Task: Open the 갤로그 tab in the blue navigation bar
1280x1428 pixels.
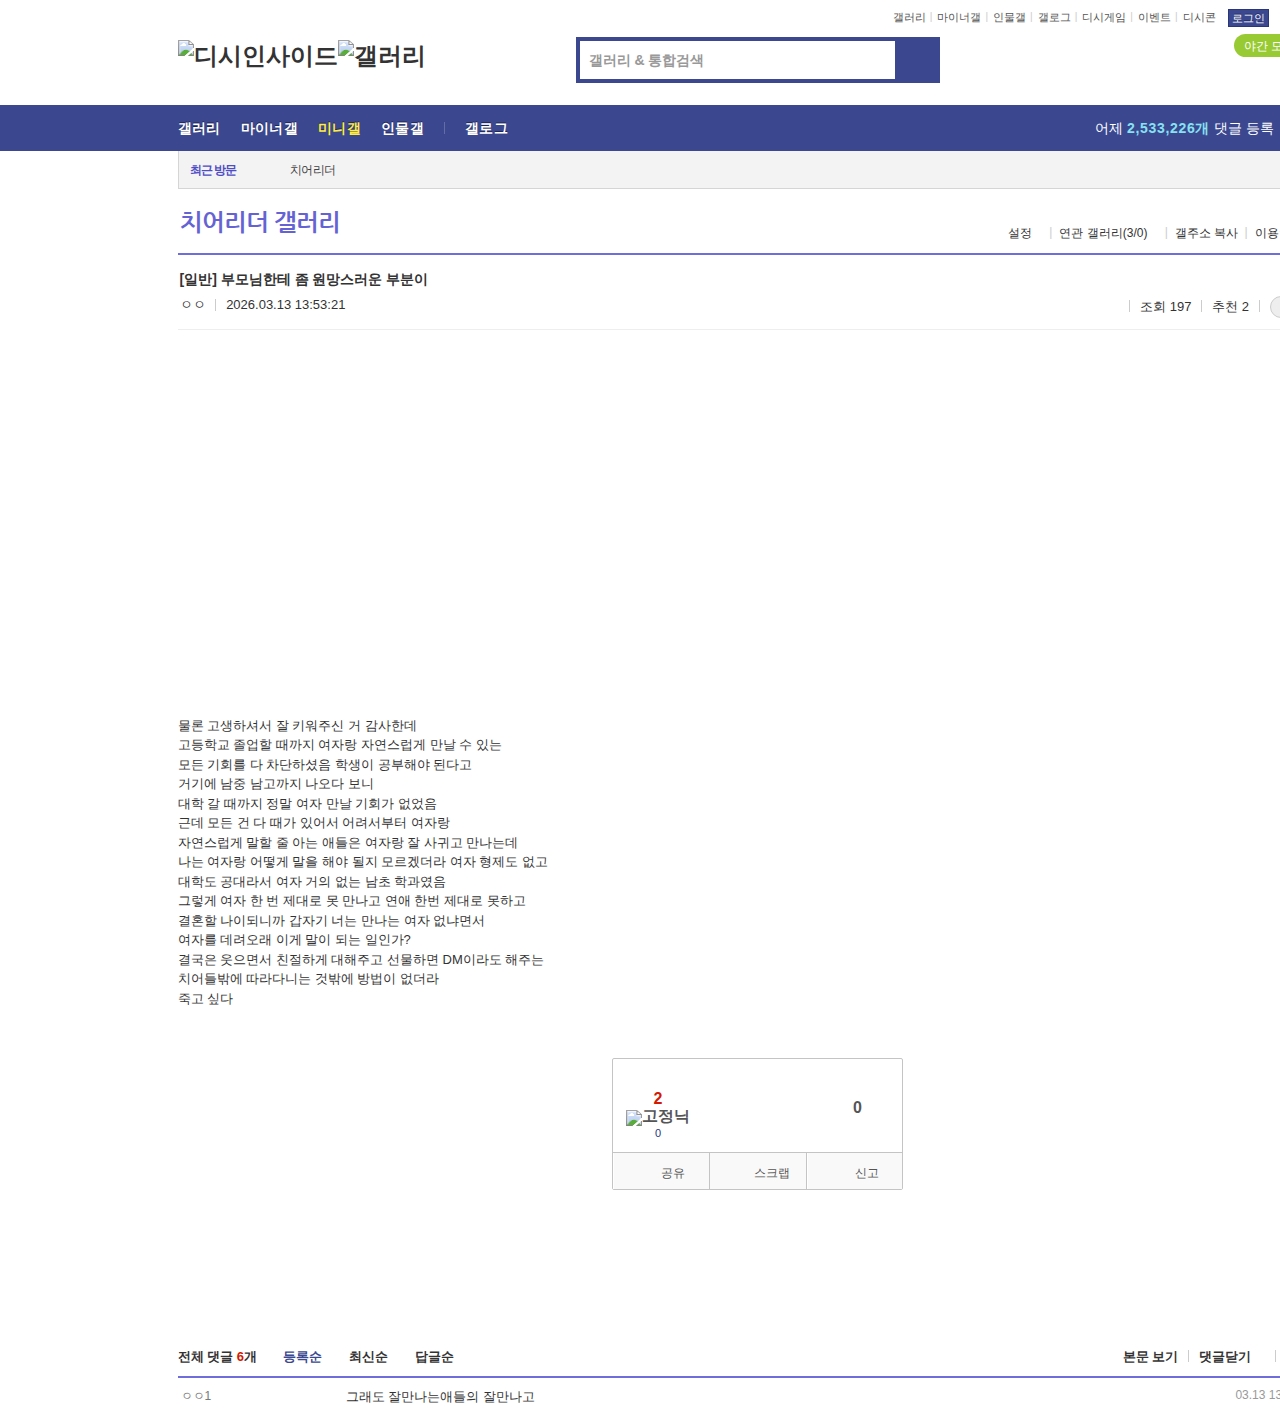Action: pyautogui.click(x=486, y=129)
